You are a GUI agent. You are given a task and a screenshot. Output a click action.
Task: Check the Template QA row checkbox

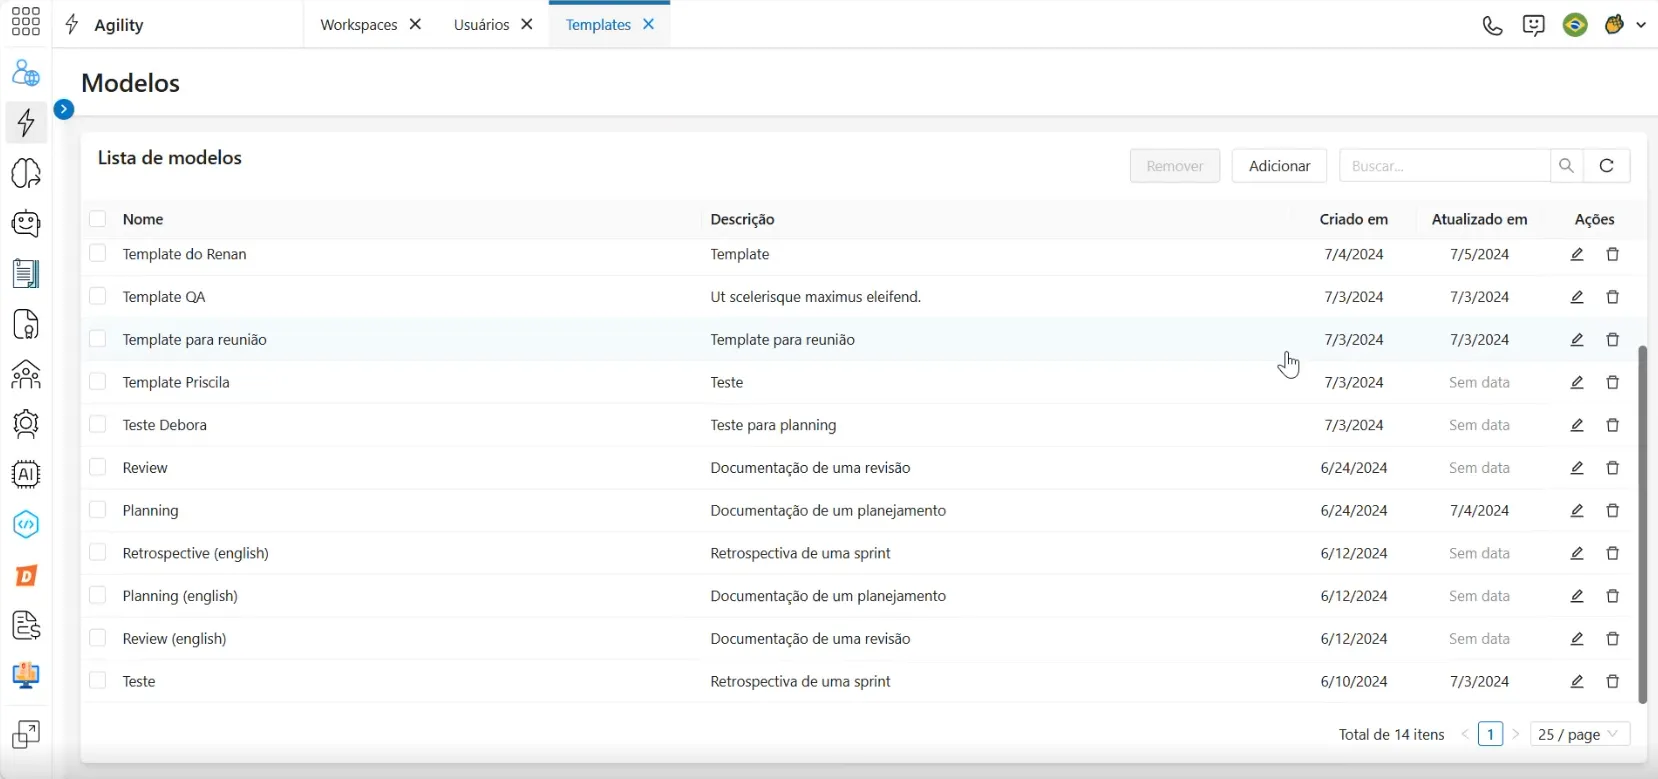coord(97,296)
